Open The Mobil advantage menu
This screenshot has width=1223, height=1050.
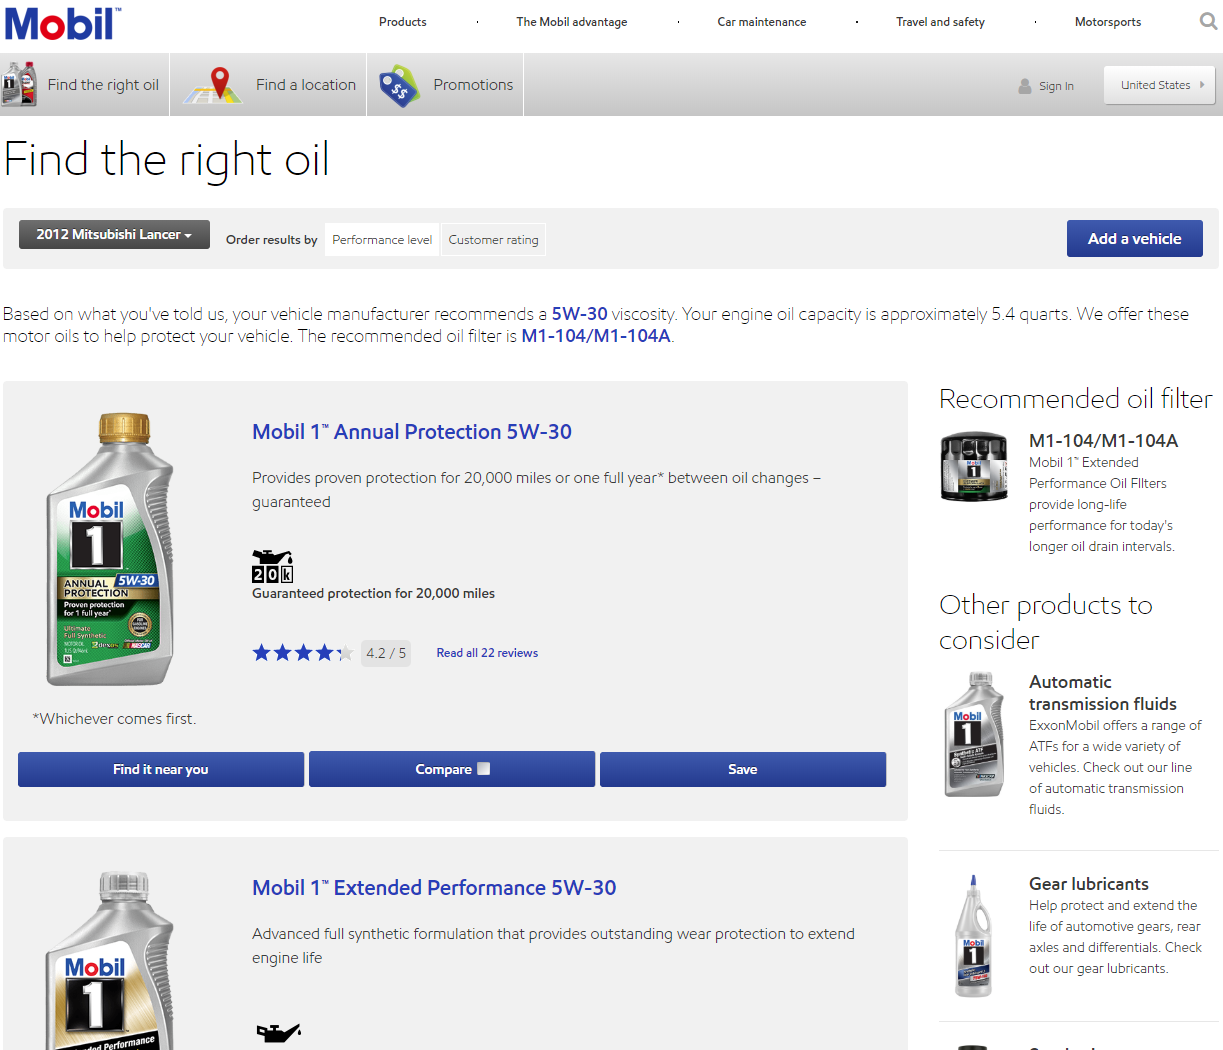[x=572, y=22]
